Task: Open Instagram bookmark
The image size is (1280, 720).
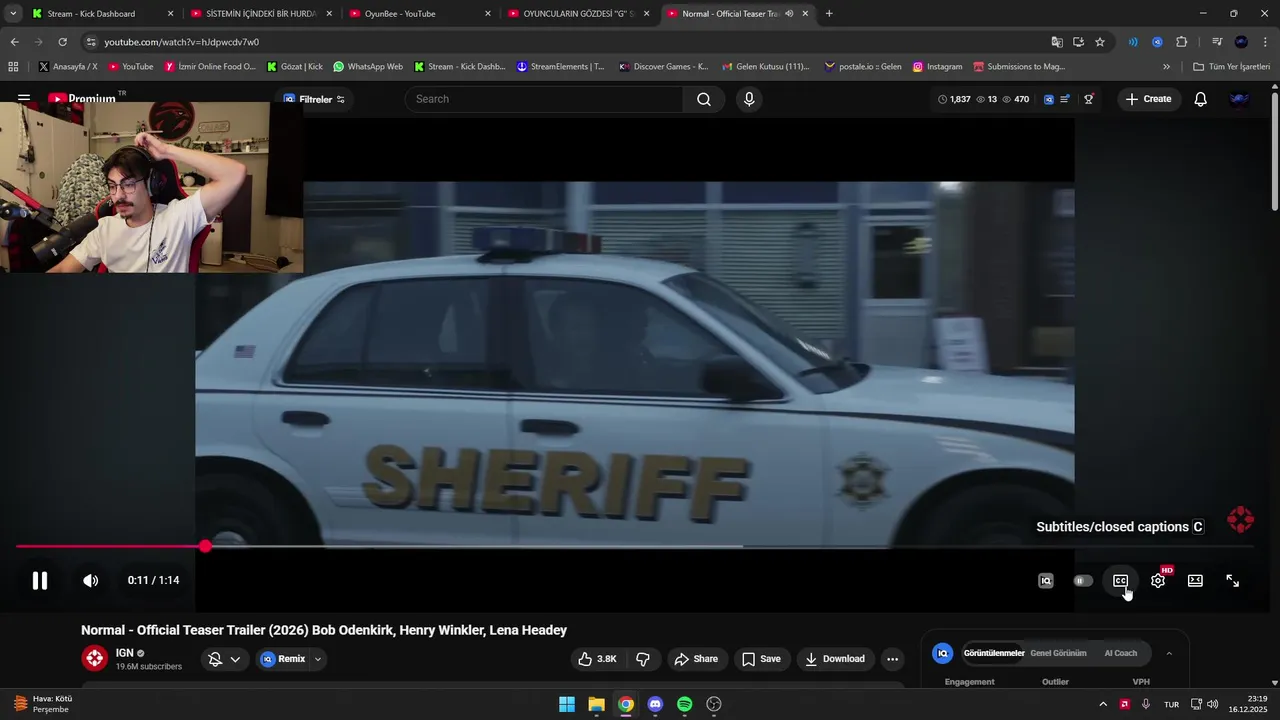Action: point(937,67)
